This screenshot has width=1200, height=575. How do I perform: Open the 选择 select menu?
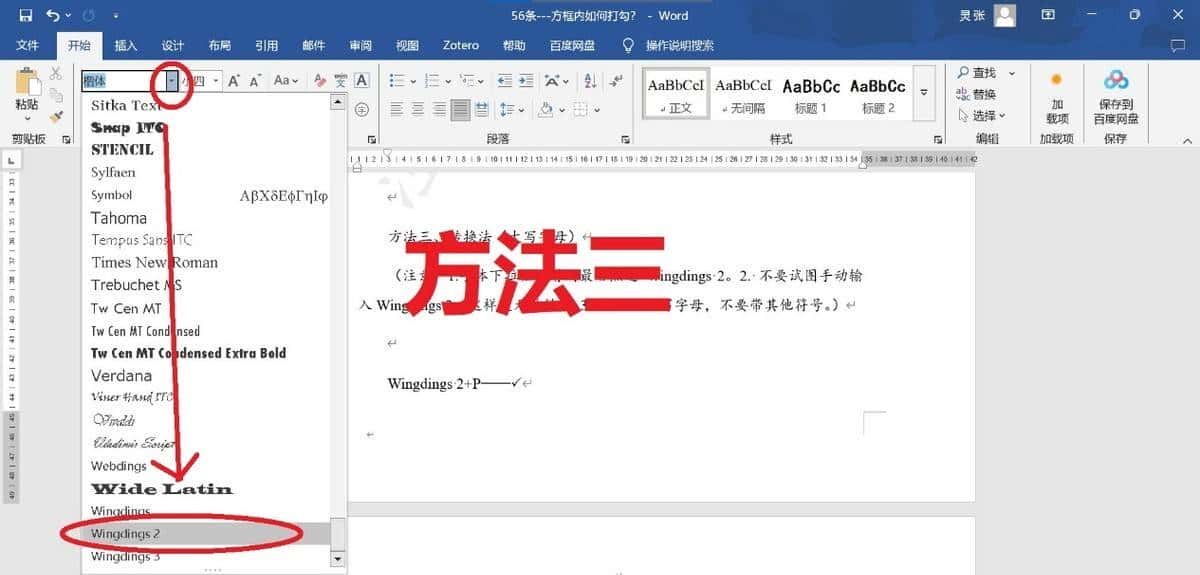[x=981, y=115]
